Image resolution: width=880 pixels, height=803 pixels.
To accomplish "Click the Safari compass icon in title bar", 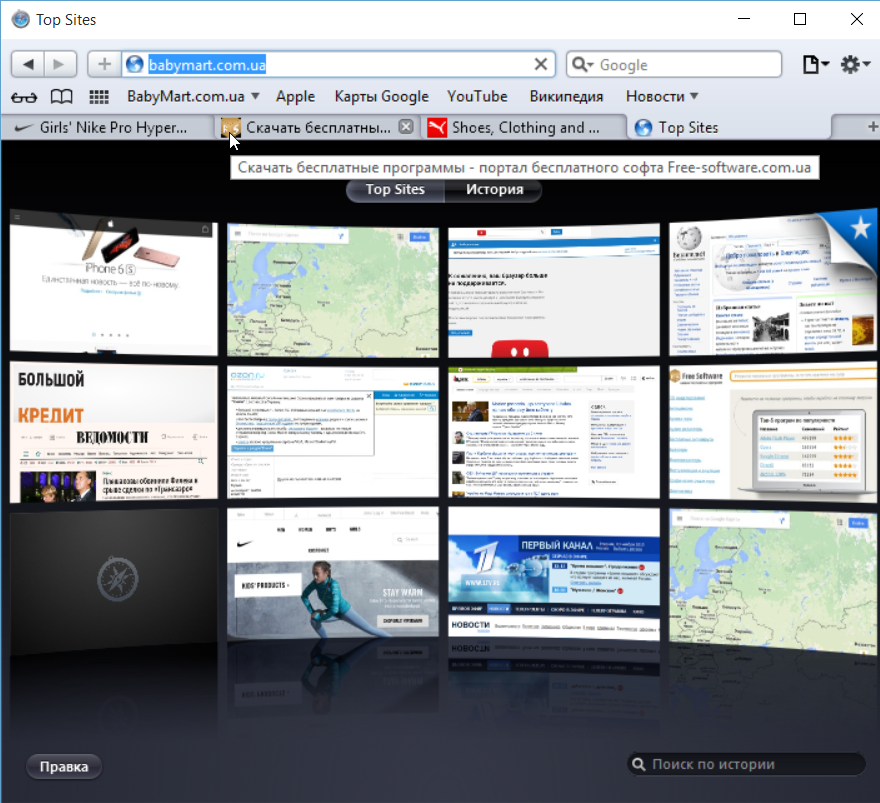I will [x=21, y=20].
